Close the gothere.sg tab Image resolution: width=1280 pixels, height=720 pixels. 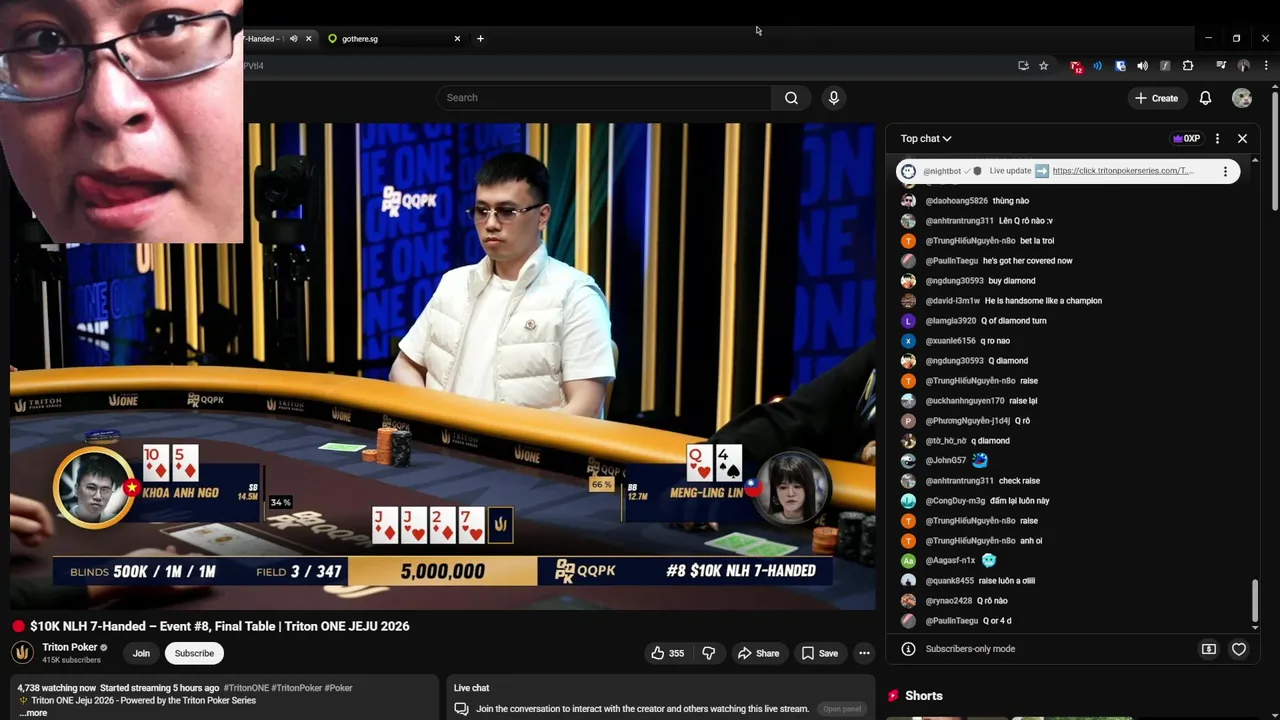(x=457, y=39)
